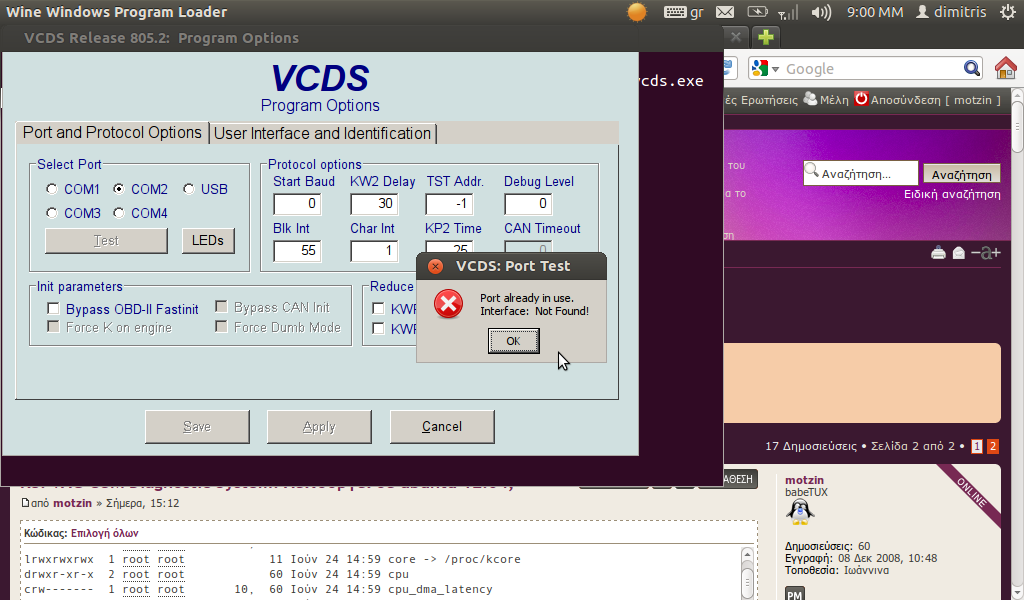This screenshot has width=1024, height=600.
Task: Click the red error icon in Port Test dialog
Action: 449,304
